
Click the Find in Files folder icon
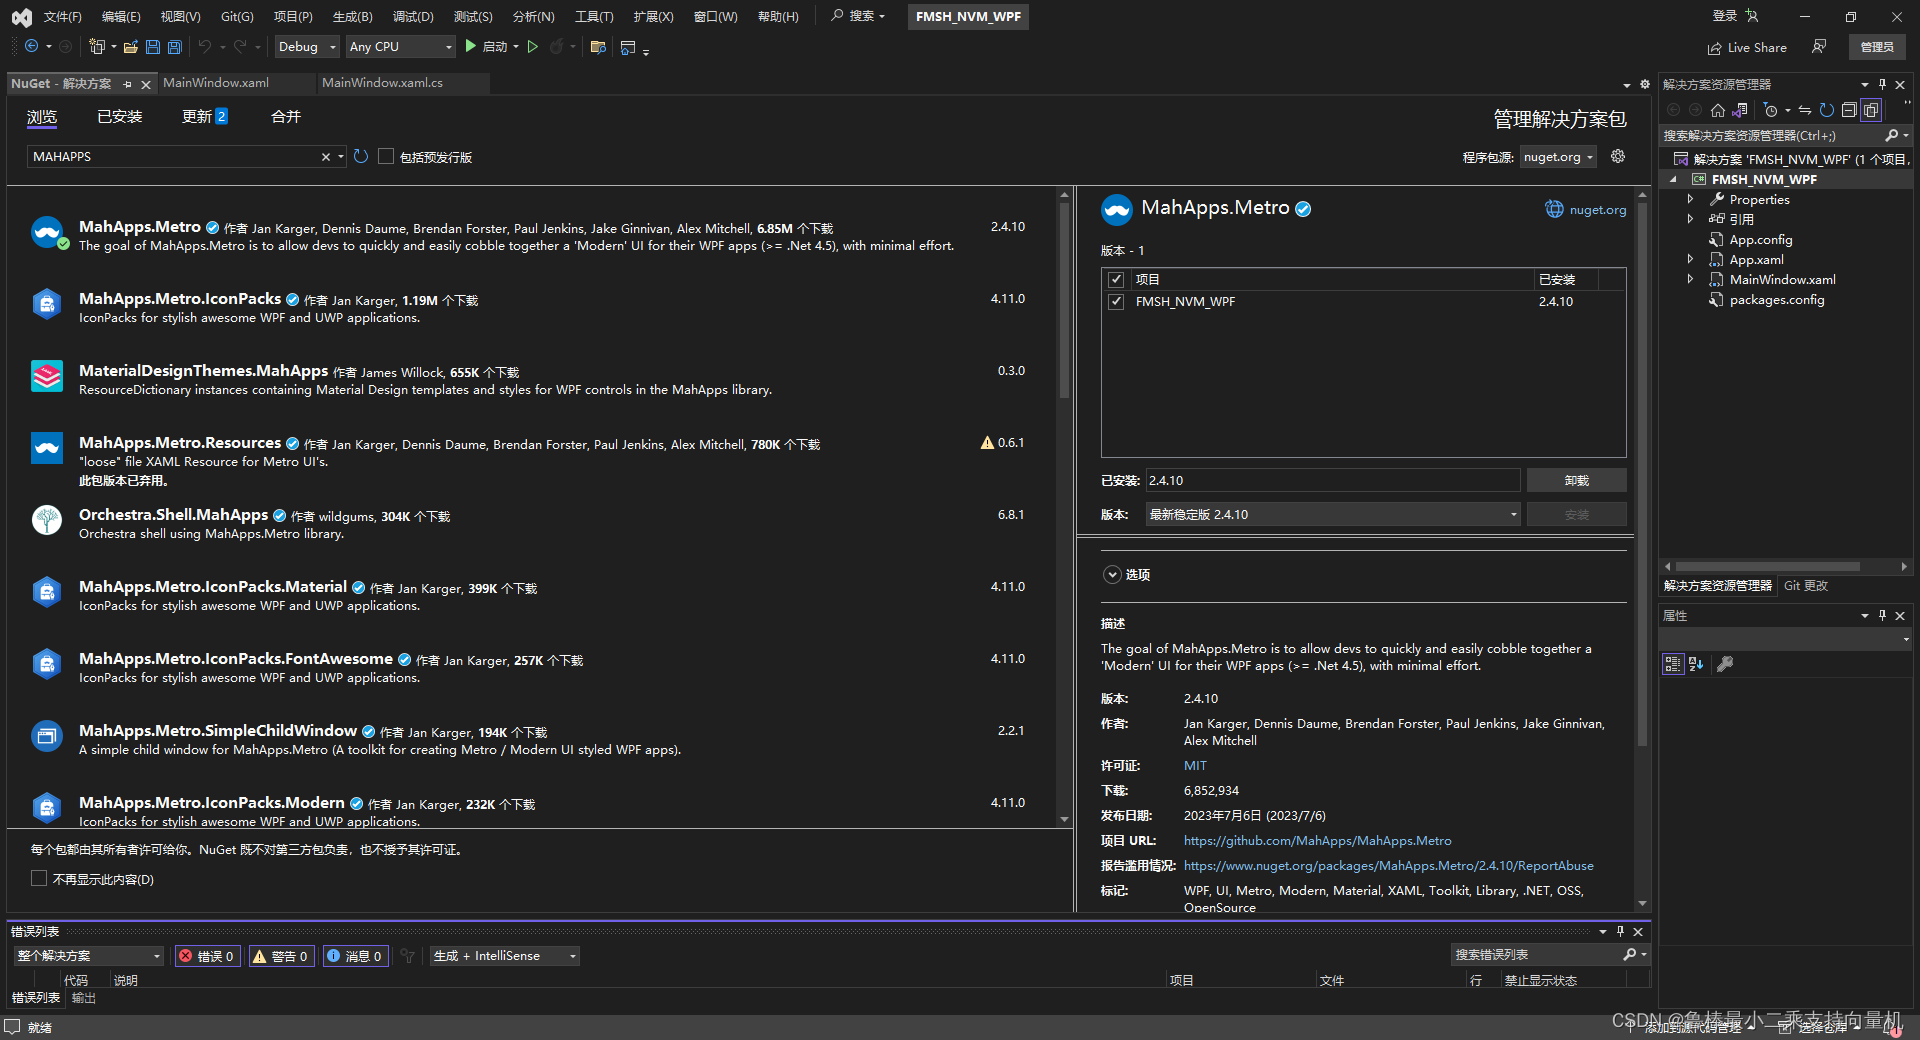click(598, 47)
